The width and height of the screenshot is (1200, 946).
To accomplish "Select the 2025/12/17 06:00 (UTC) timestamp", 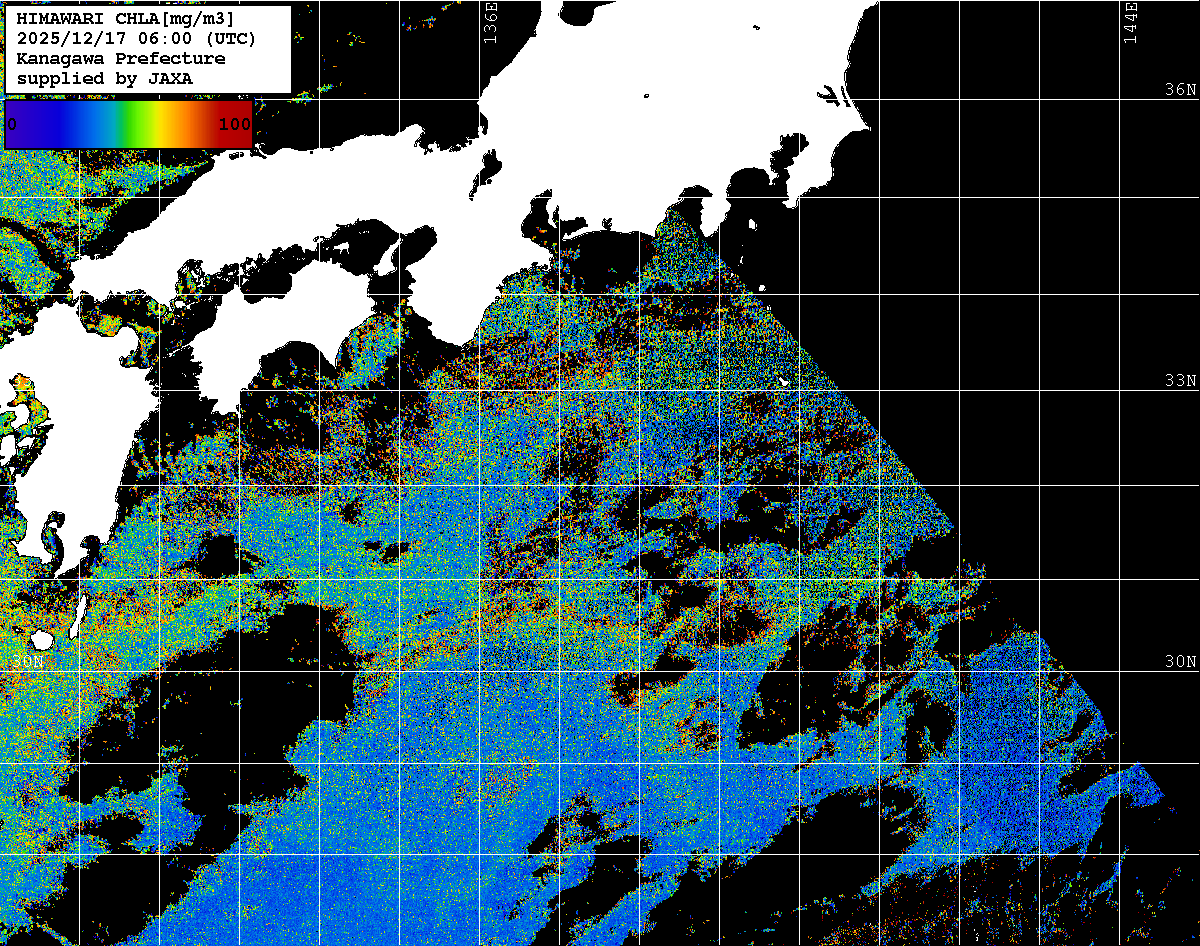I will [x=136, y=39].
